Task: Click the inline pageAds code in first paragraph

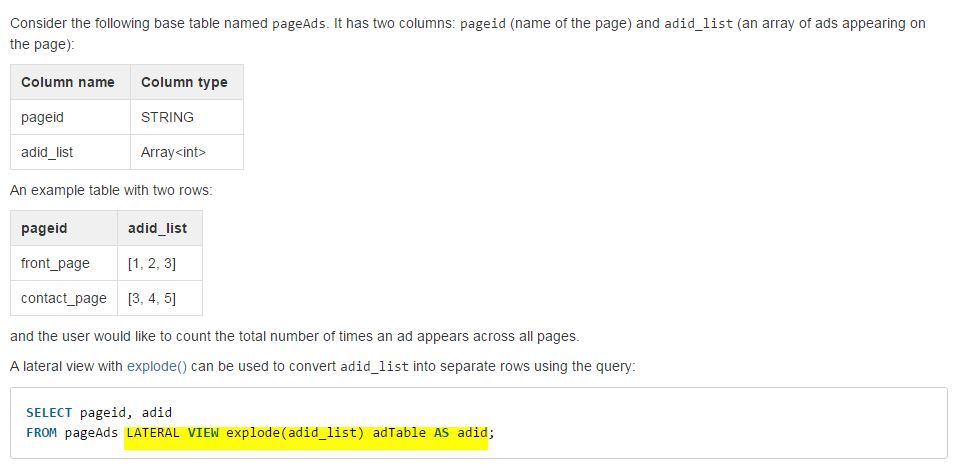Action: [299, 23]
